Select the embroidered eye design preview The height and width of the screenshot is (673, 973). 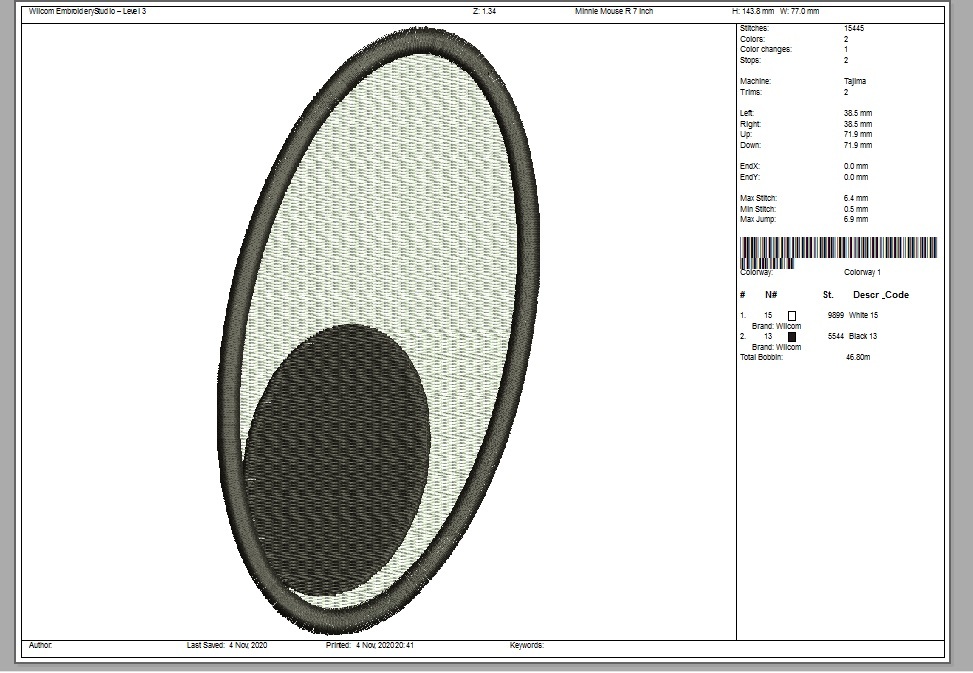point(379,331)
